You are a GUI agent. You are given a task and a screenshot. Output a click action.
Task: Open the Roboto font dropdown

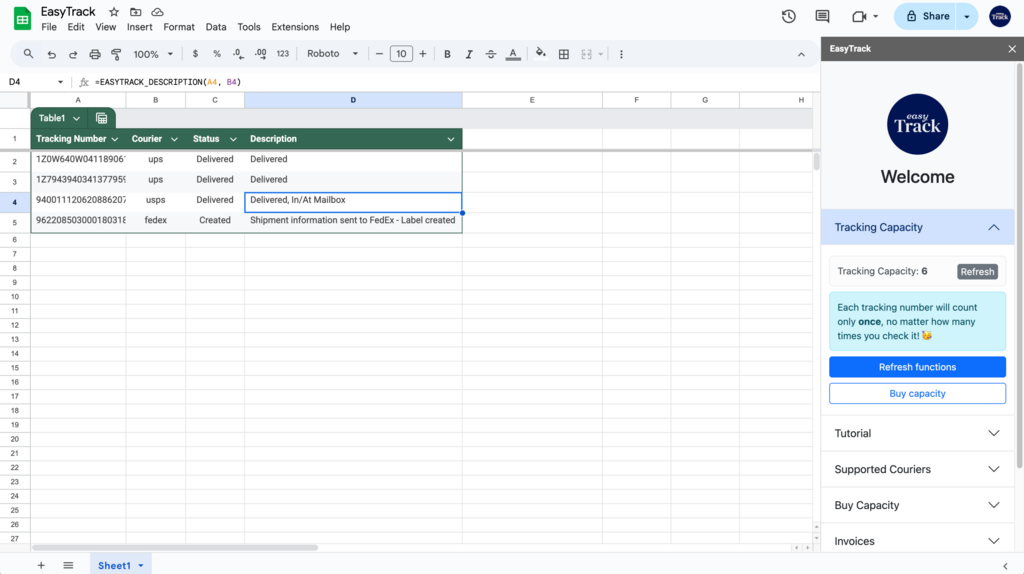tap(332, 54)
